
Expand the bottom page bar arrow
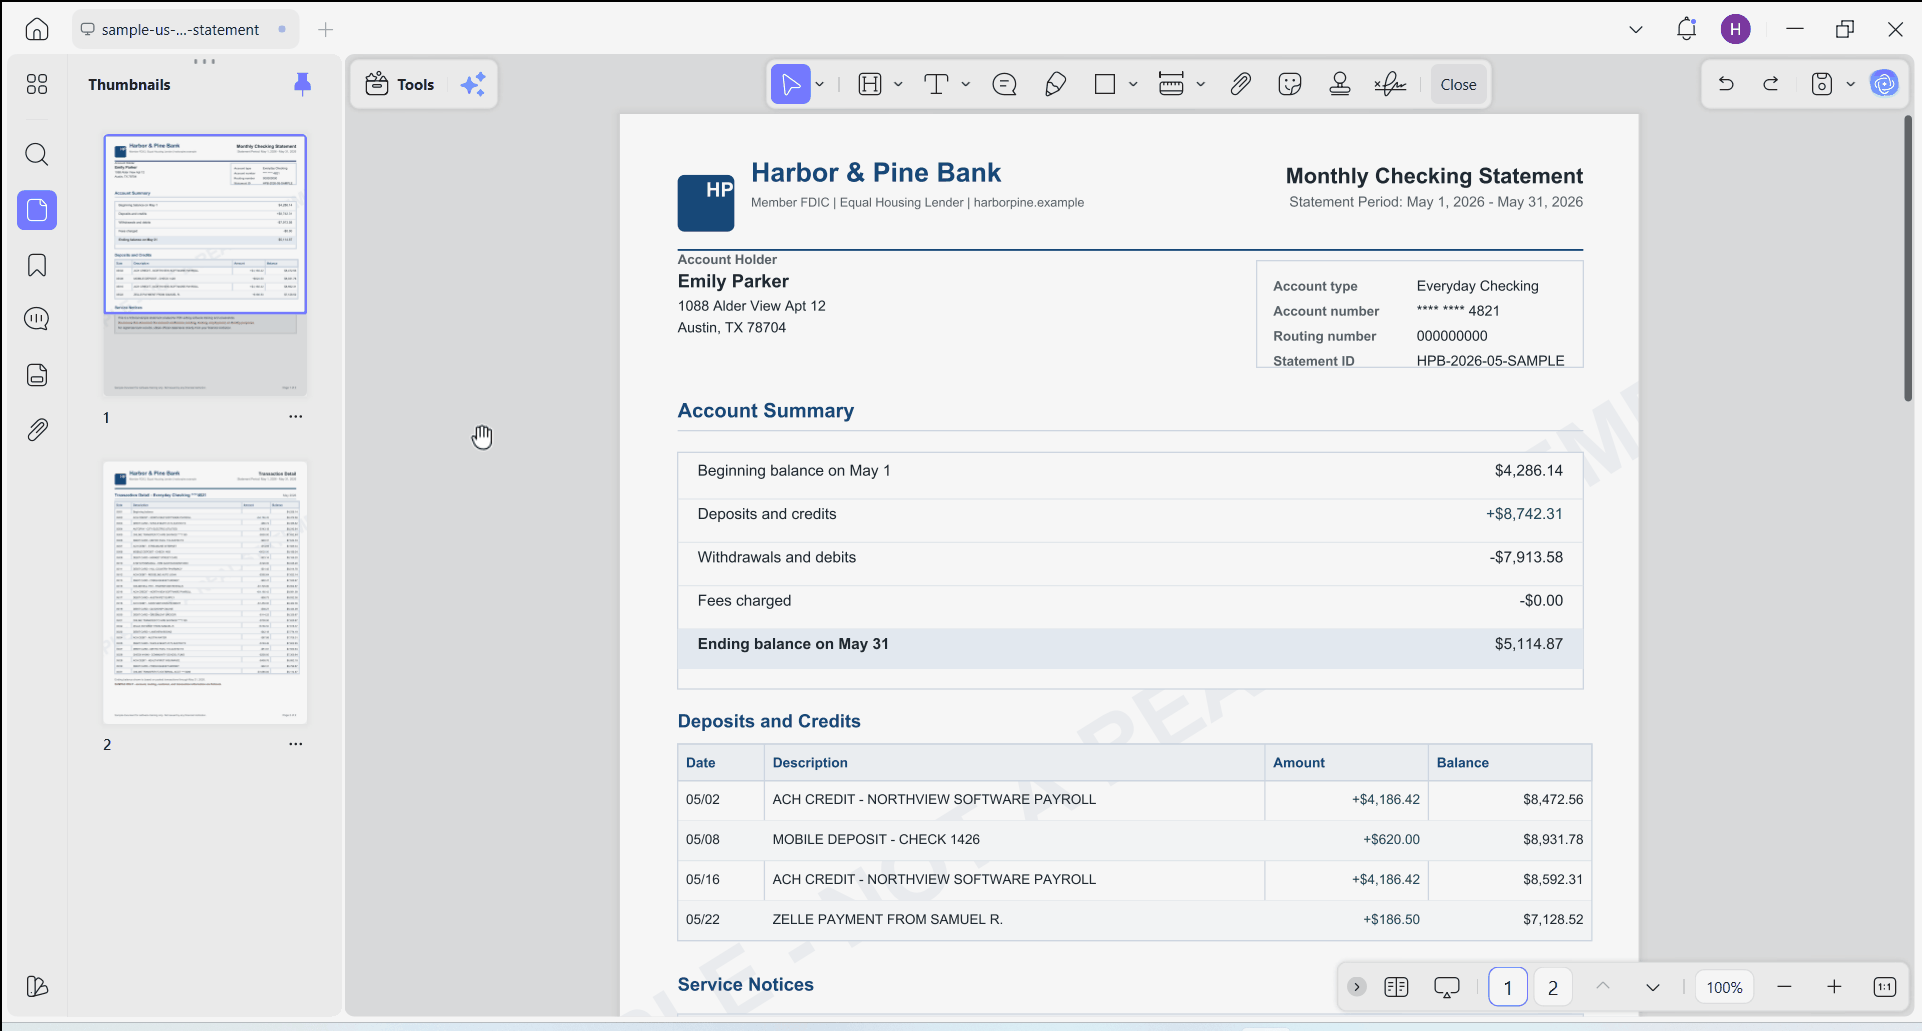(x=1357, y=987)
